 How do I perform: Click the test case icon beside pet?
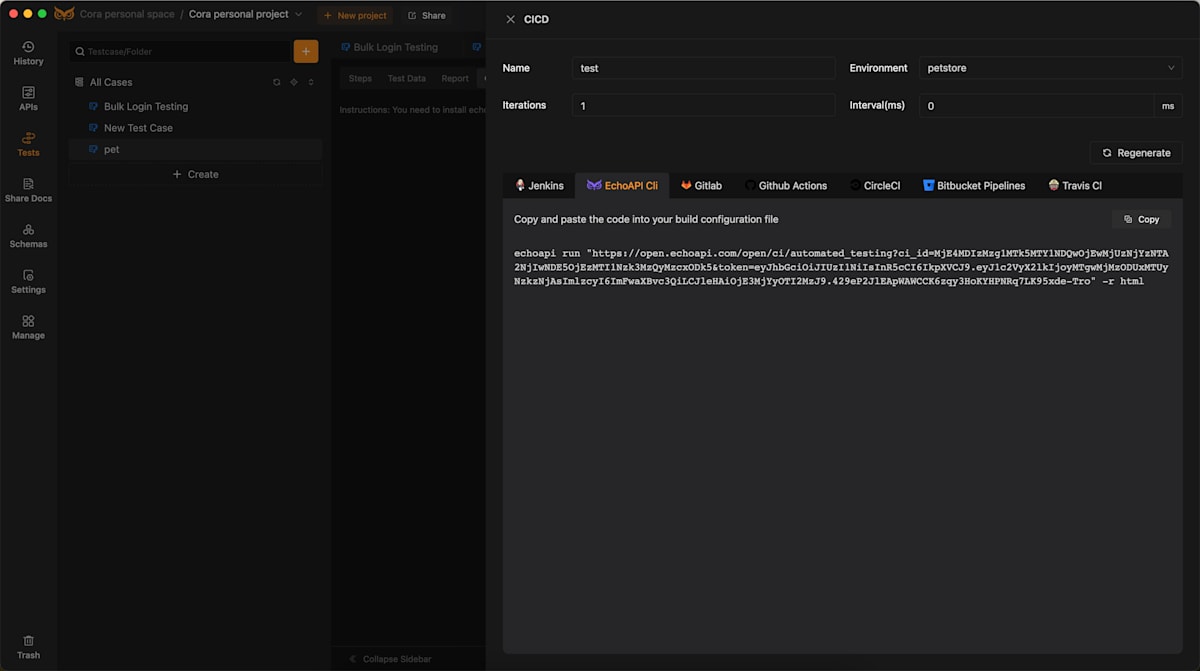[x=94, y=149]
